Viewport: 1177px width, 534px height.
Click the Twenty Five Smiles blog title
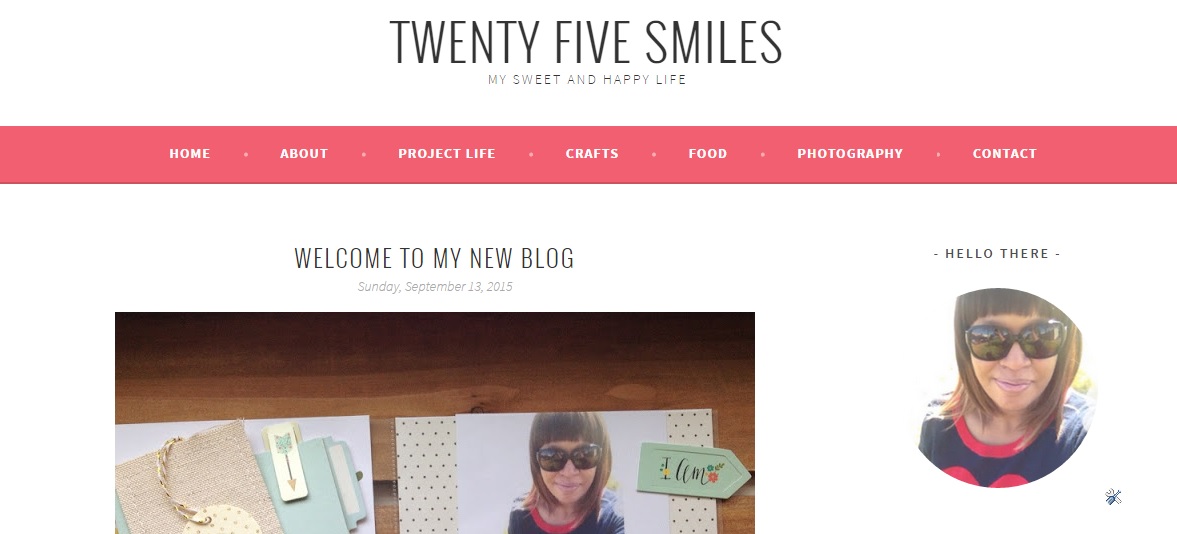586,42
